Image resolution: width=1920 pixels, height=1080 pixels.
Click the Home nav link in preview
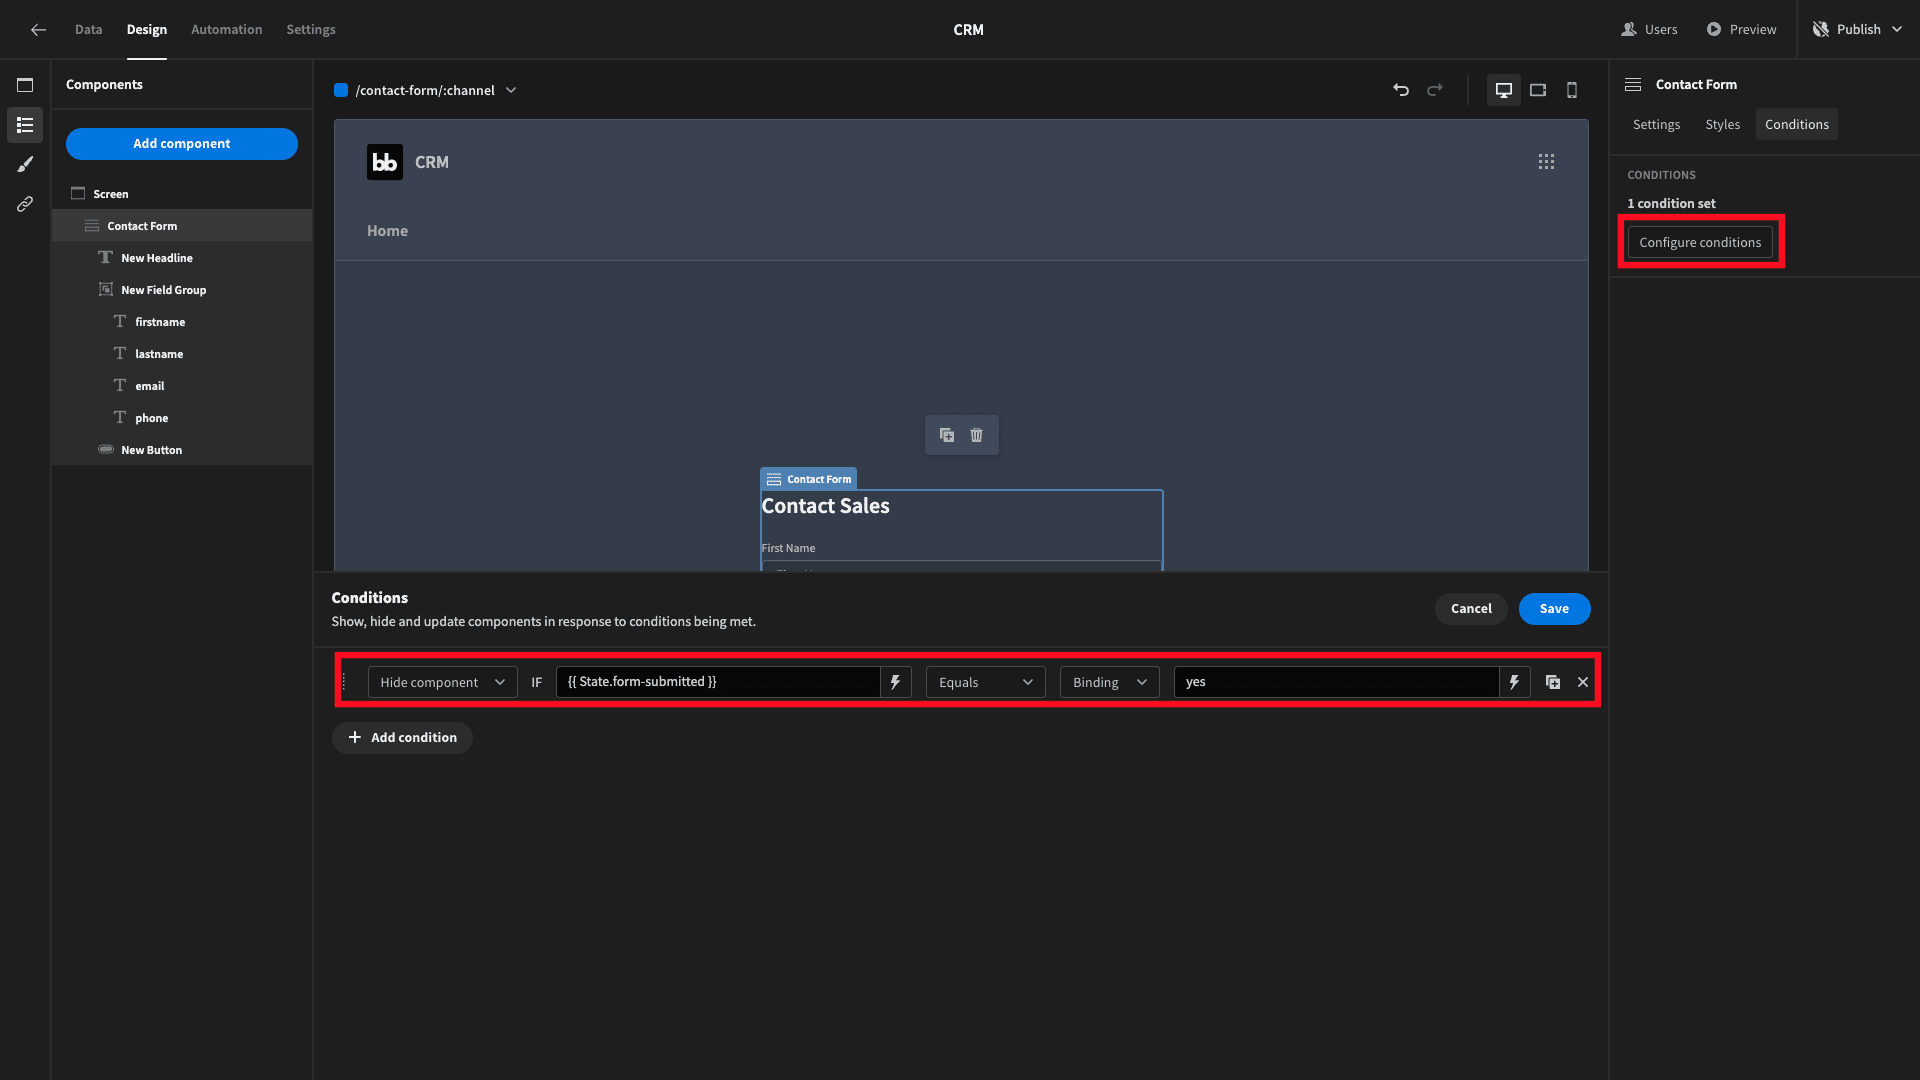[387, 231]
